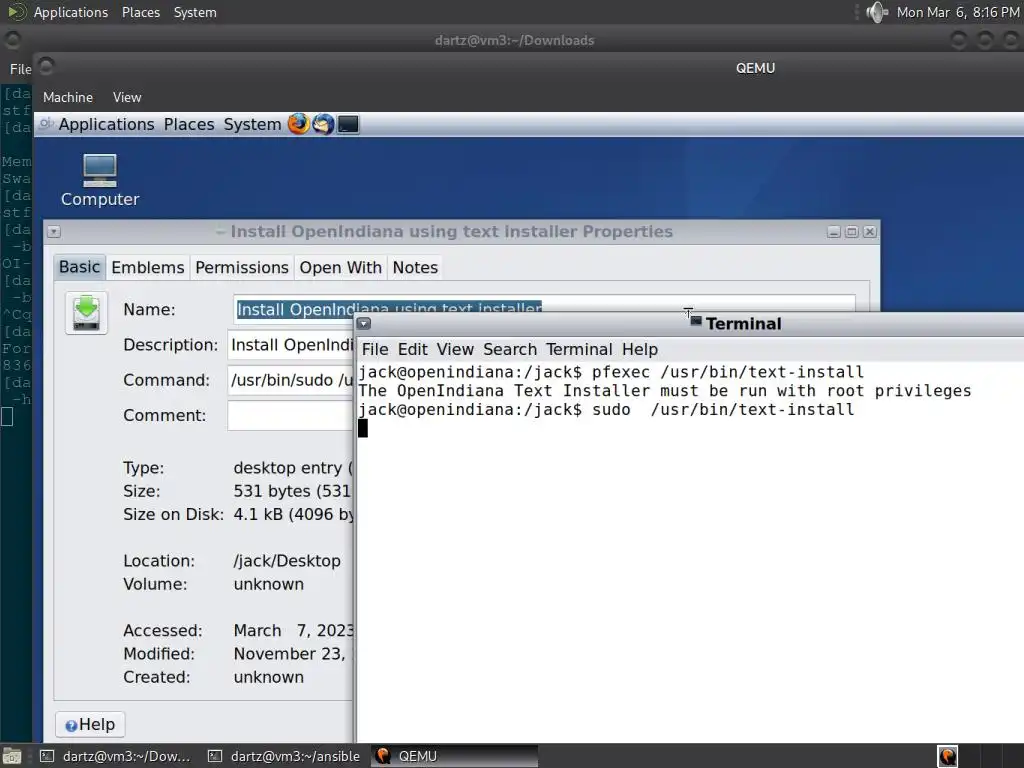Click the Terminal title bar icon
Screen dimensions: 1024x768
pyautogui.click(x=696, y=321)
